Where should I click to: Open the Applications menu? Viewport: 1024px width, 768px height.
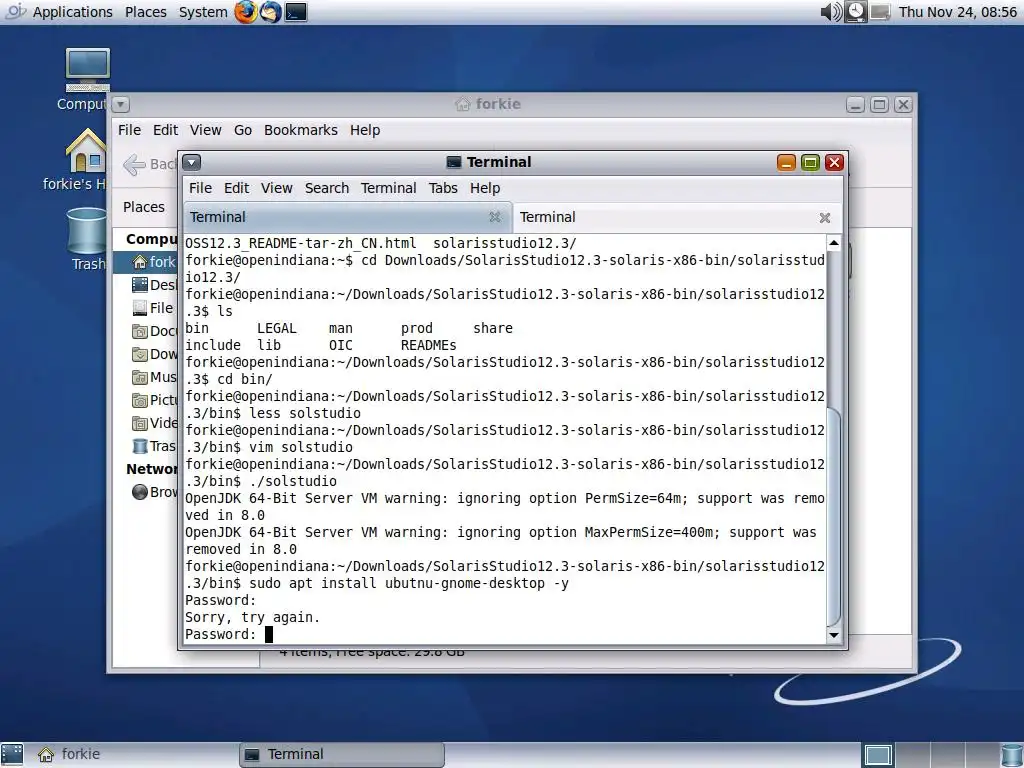coord(72,12)
